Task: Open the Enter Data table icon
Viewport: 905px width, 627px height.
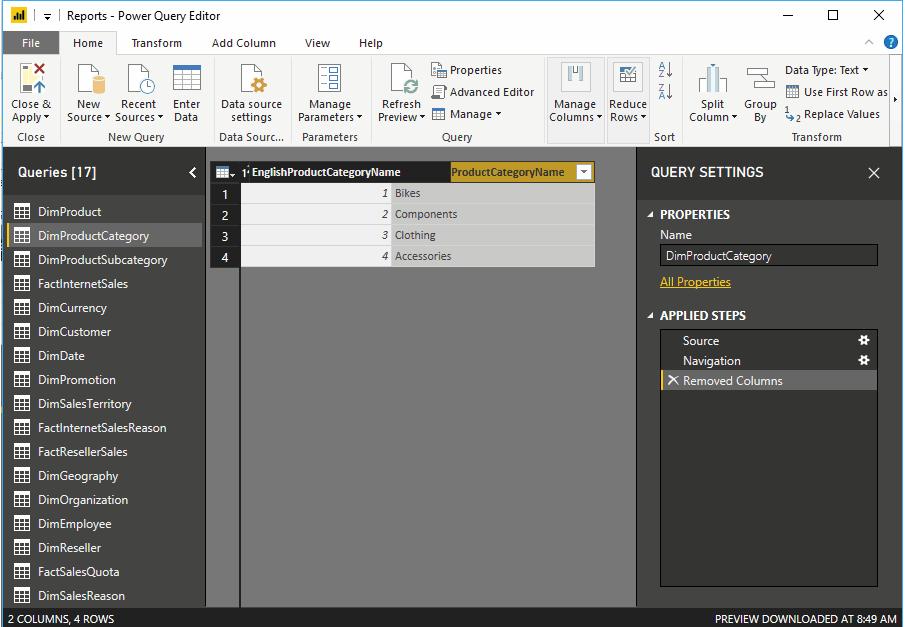Action: 186,79
